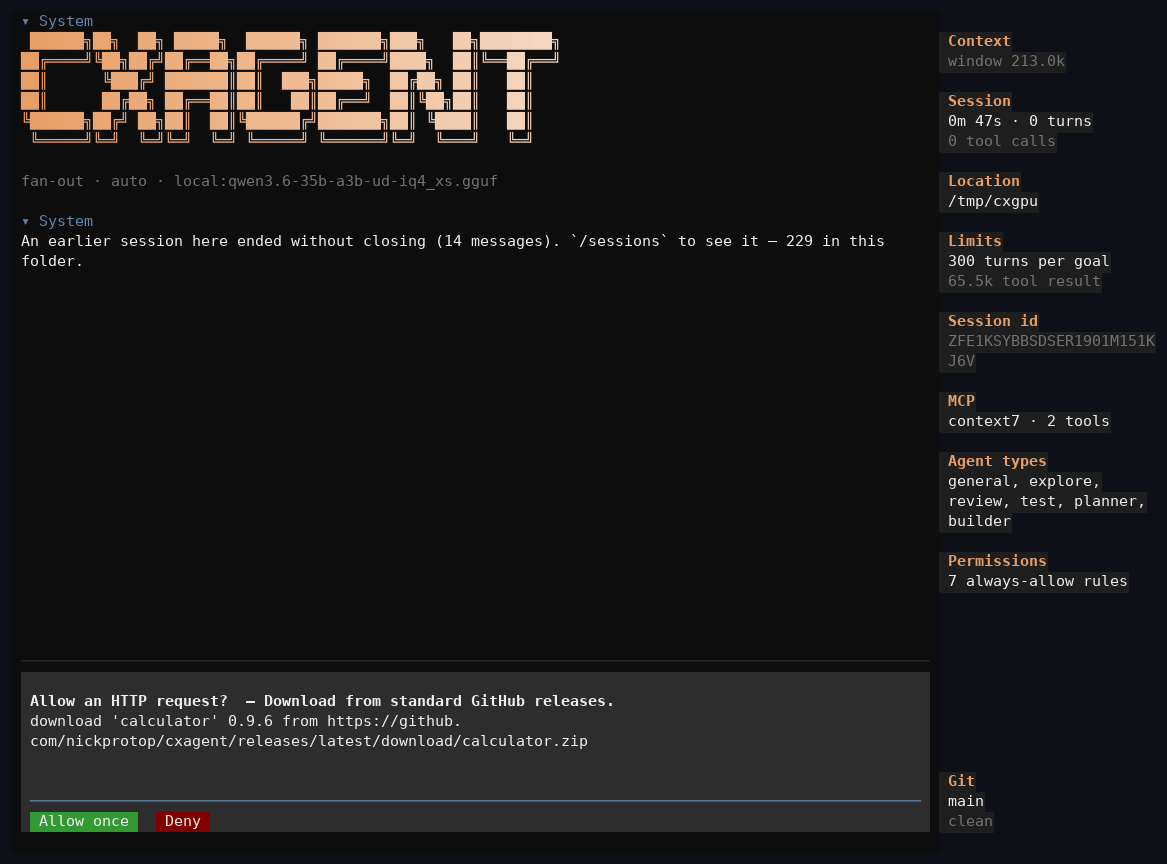The image size is (1167, 864).
Task: Click 7 always-allow rules text
Action: coord(1037,581)
